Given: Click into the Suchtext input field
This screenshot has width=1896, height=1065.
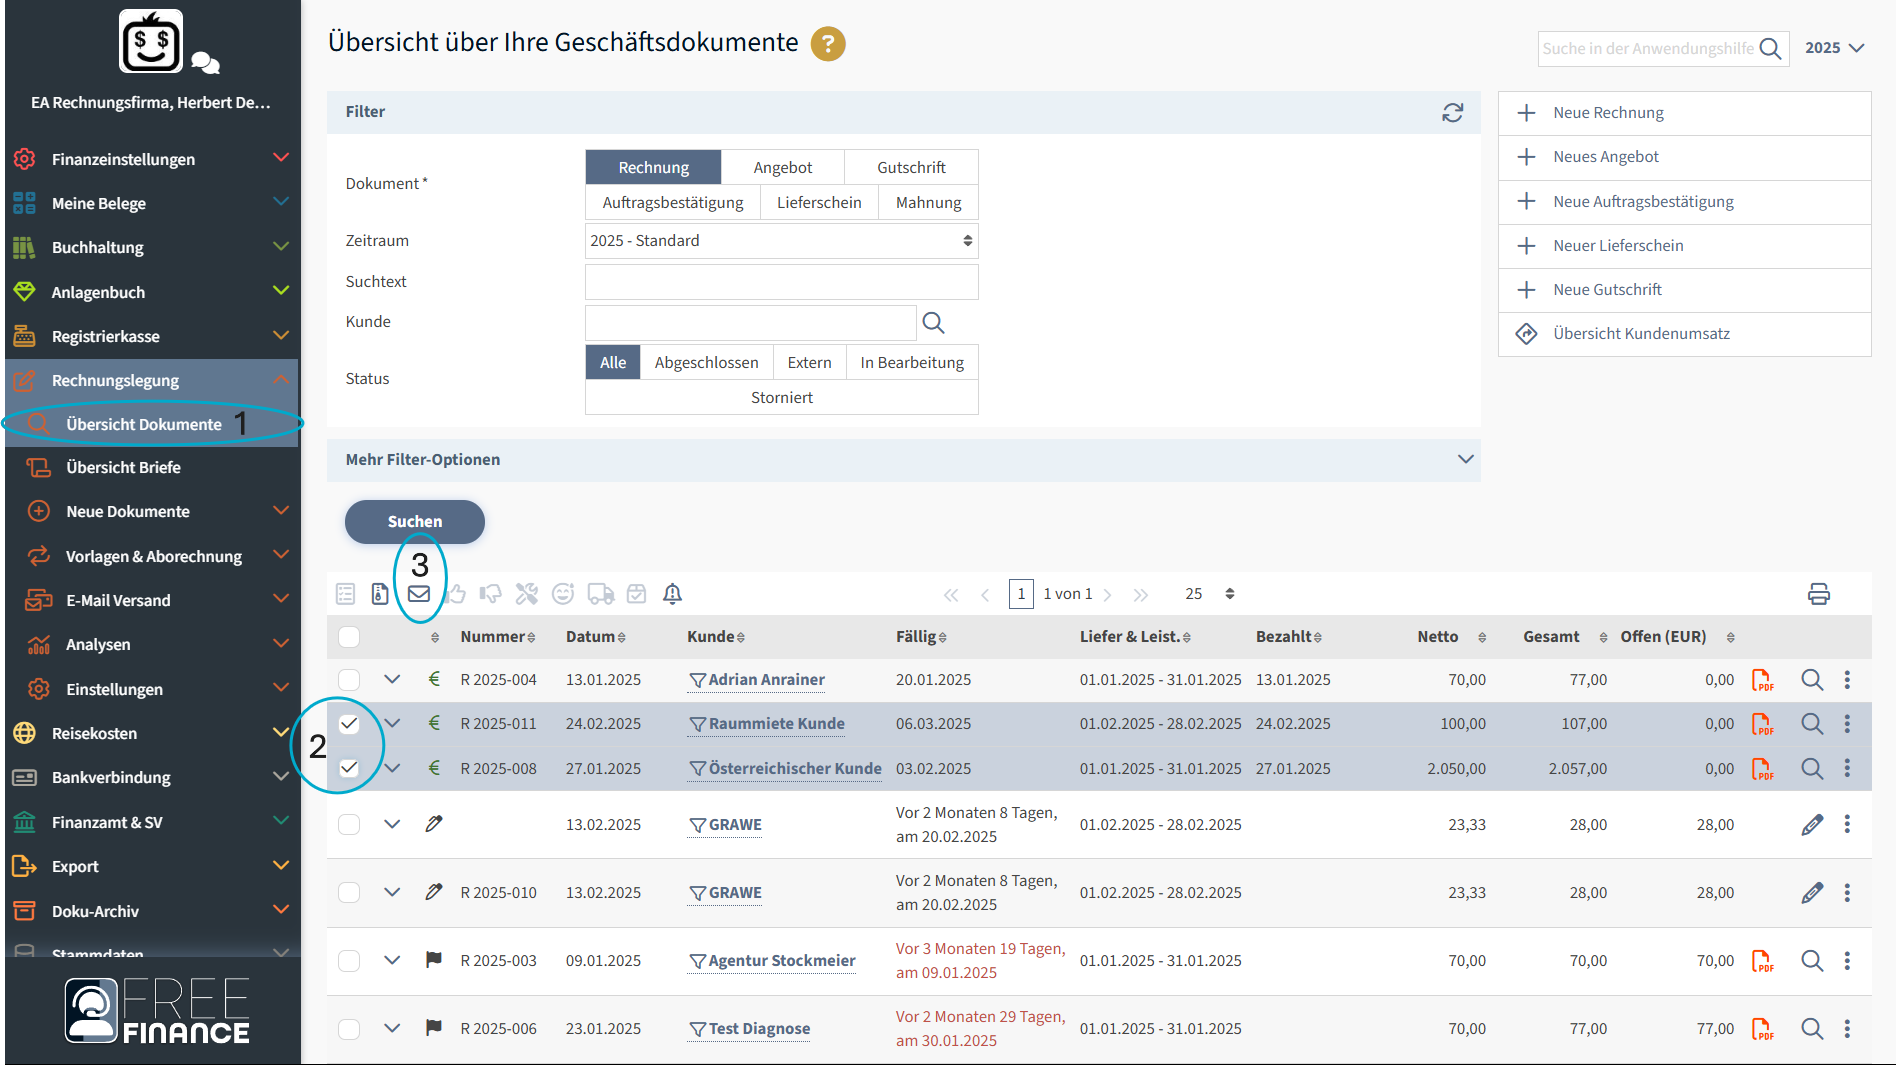Looking at the screenshot, I should pos(780,282).
